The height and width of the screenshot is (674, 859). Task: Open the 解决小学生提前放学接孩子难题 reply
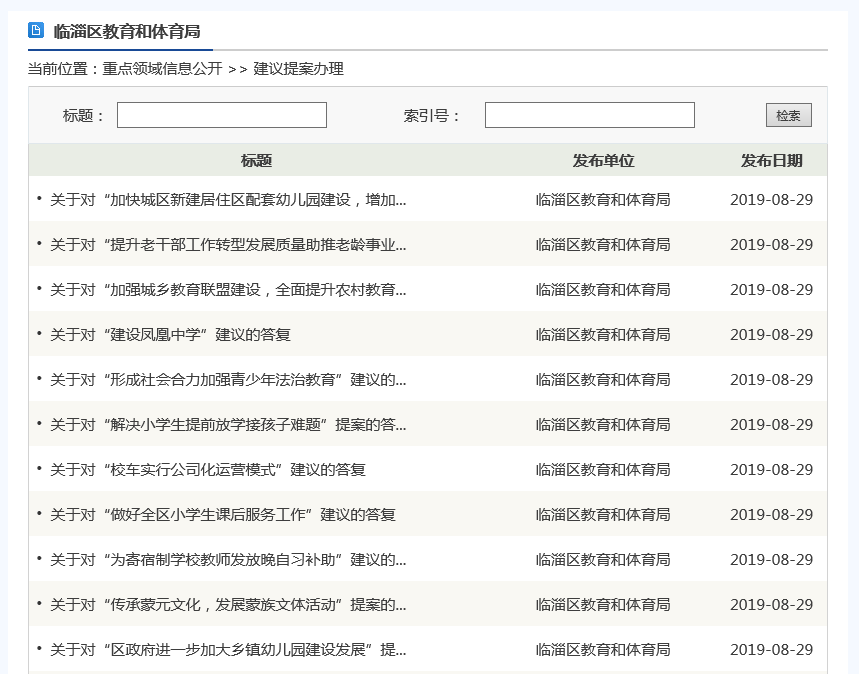click(x=228, y=425)
